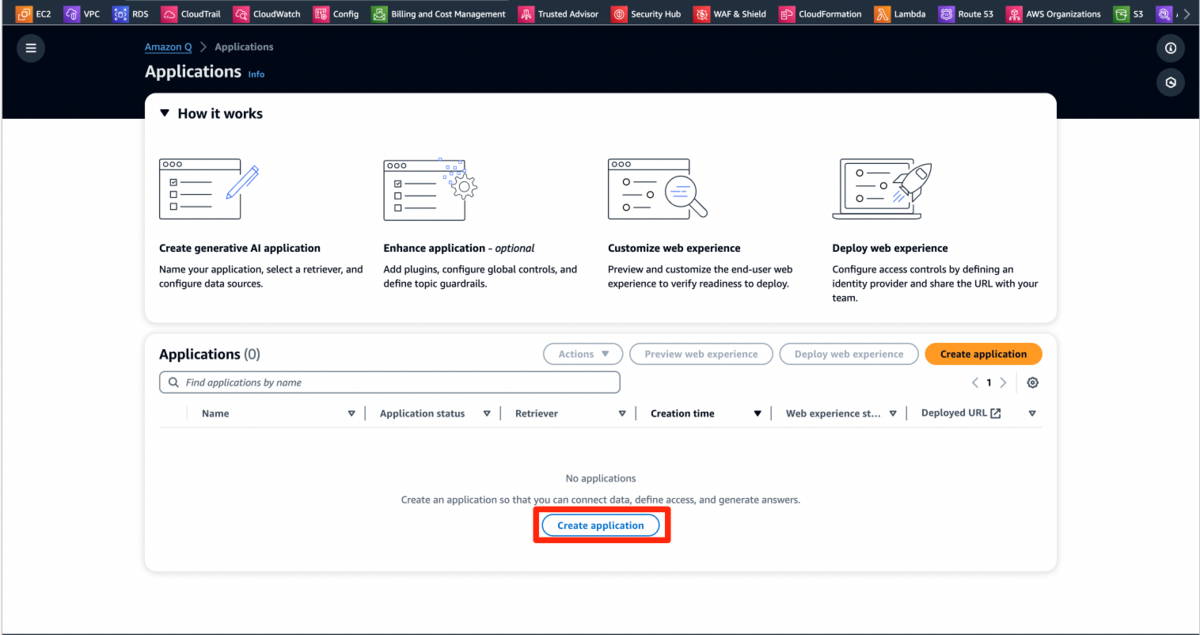This screenshot has height=635, width=1200.
Task: Click the external link icon beside Deployed URL
Action: click(995, 413)
